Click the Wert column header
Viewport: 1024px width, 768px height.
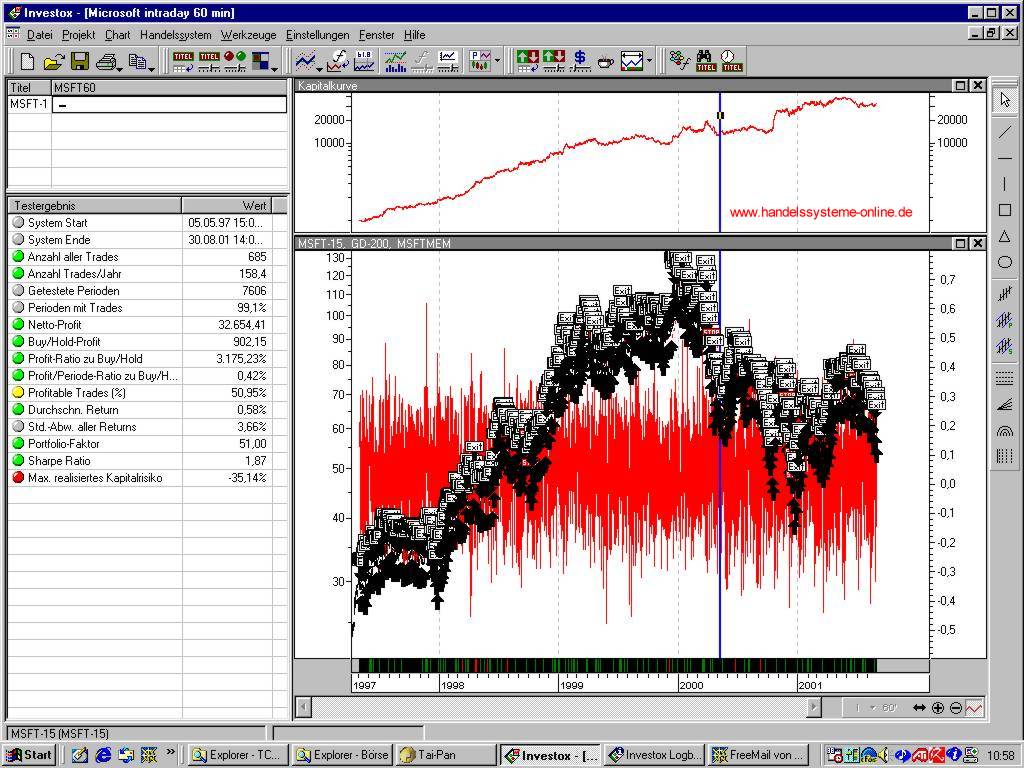coord(227,206)
